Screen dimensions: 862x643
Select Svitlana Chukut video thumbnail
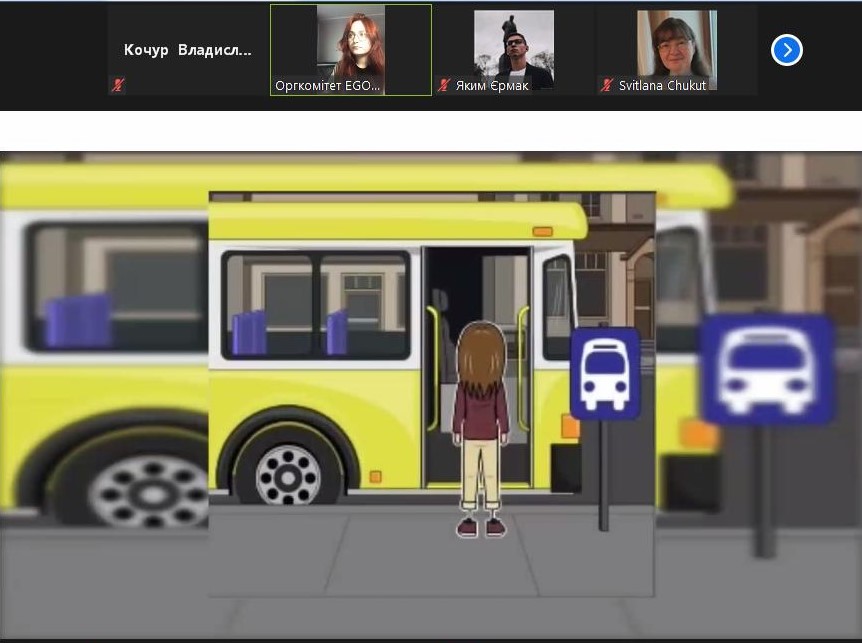pyautogui.click(x=677, y=50)
